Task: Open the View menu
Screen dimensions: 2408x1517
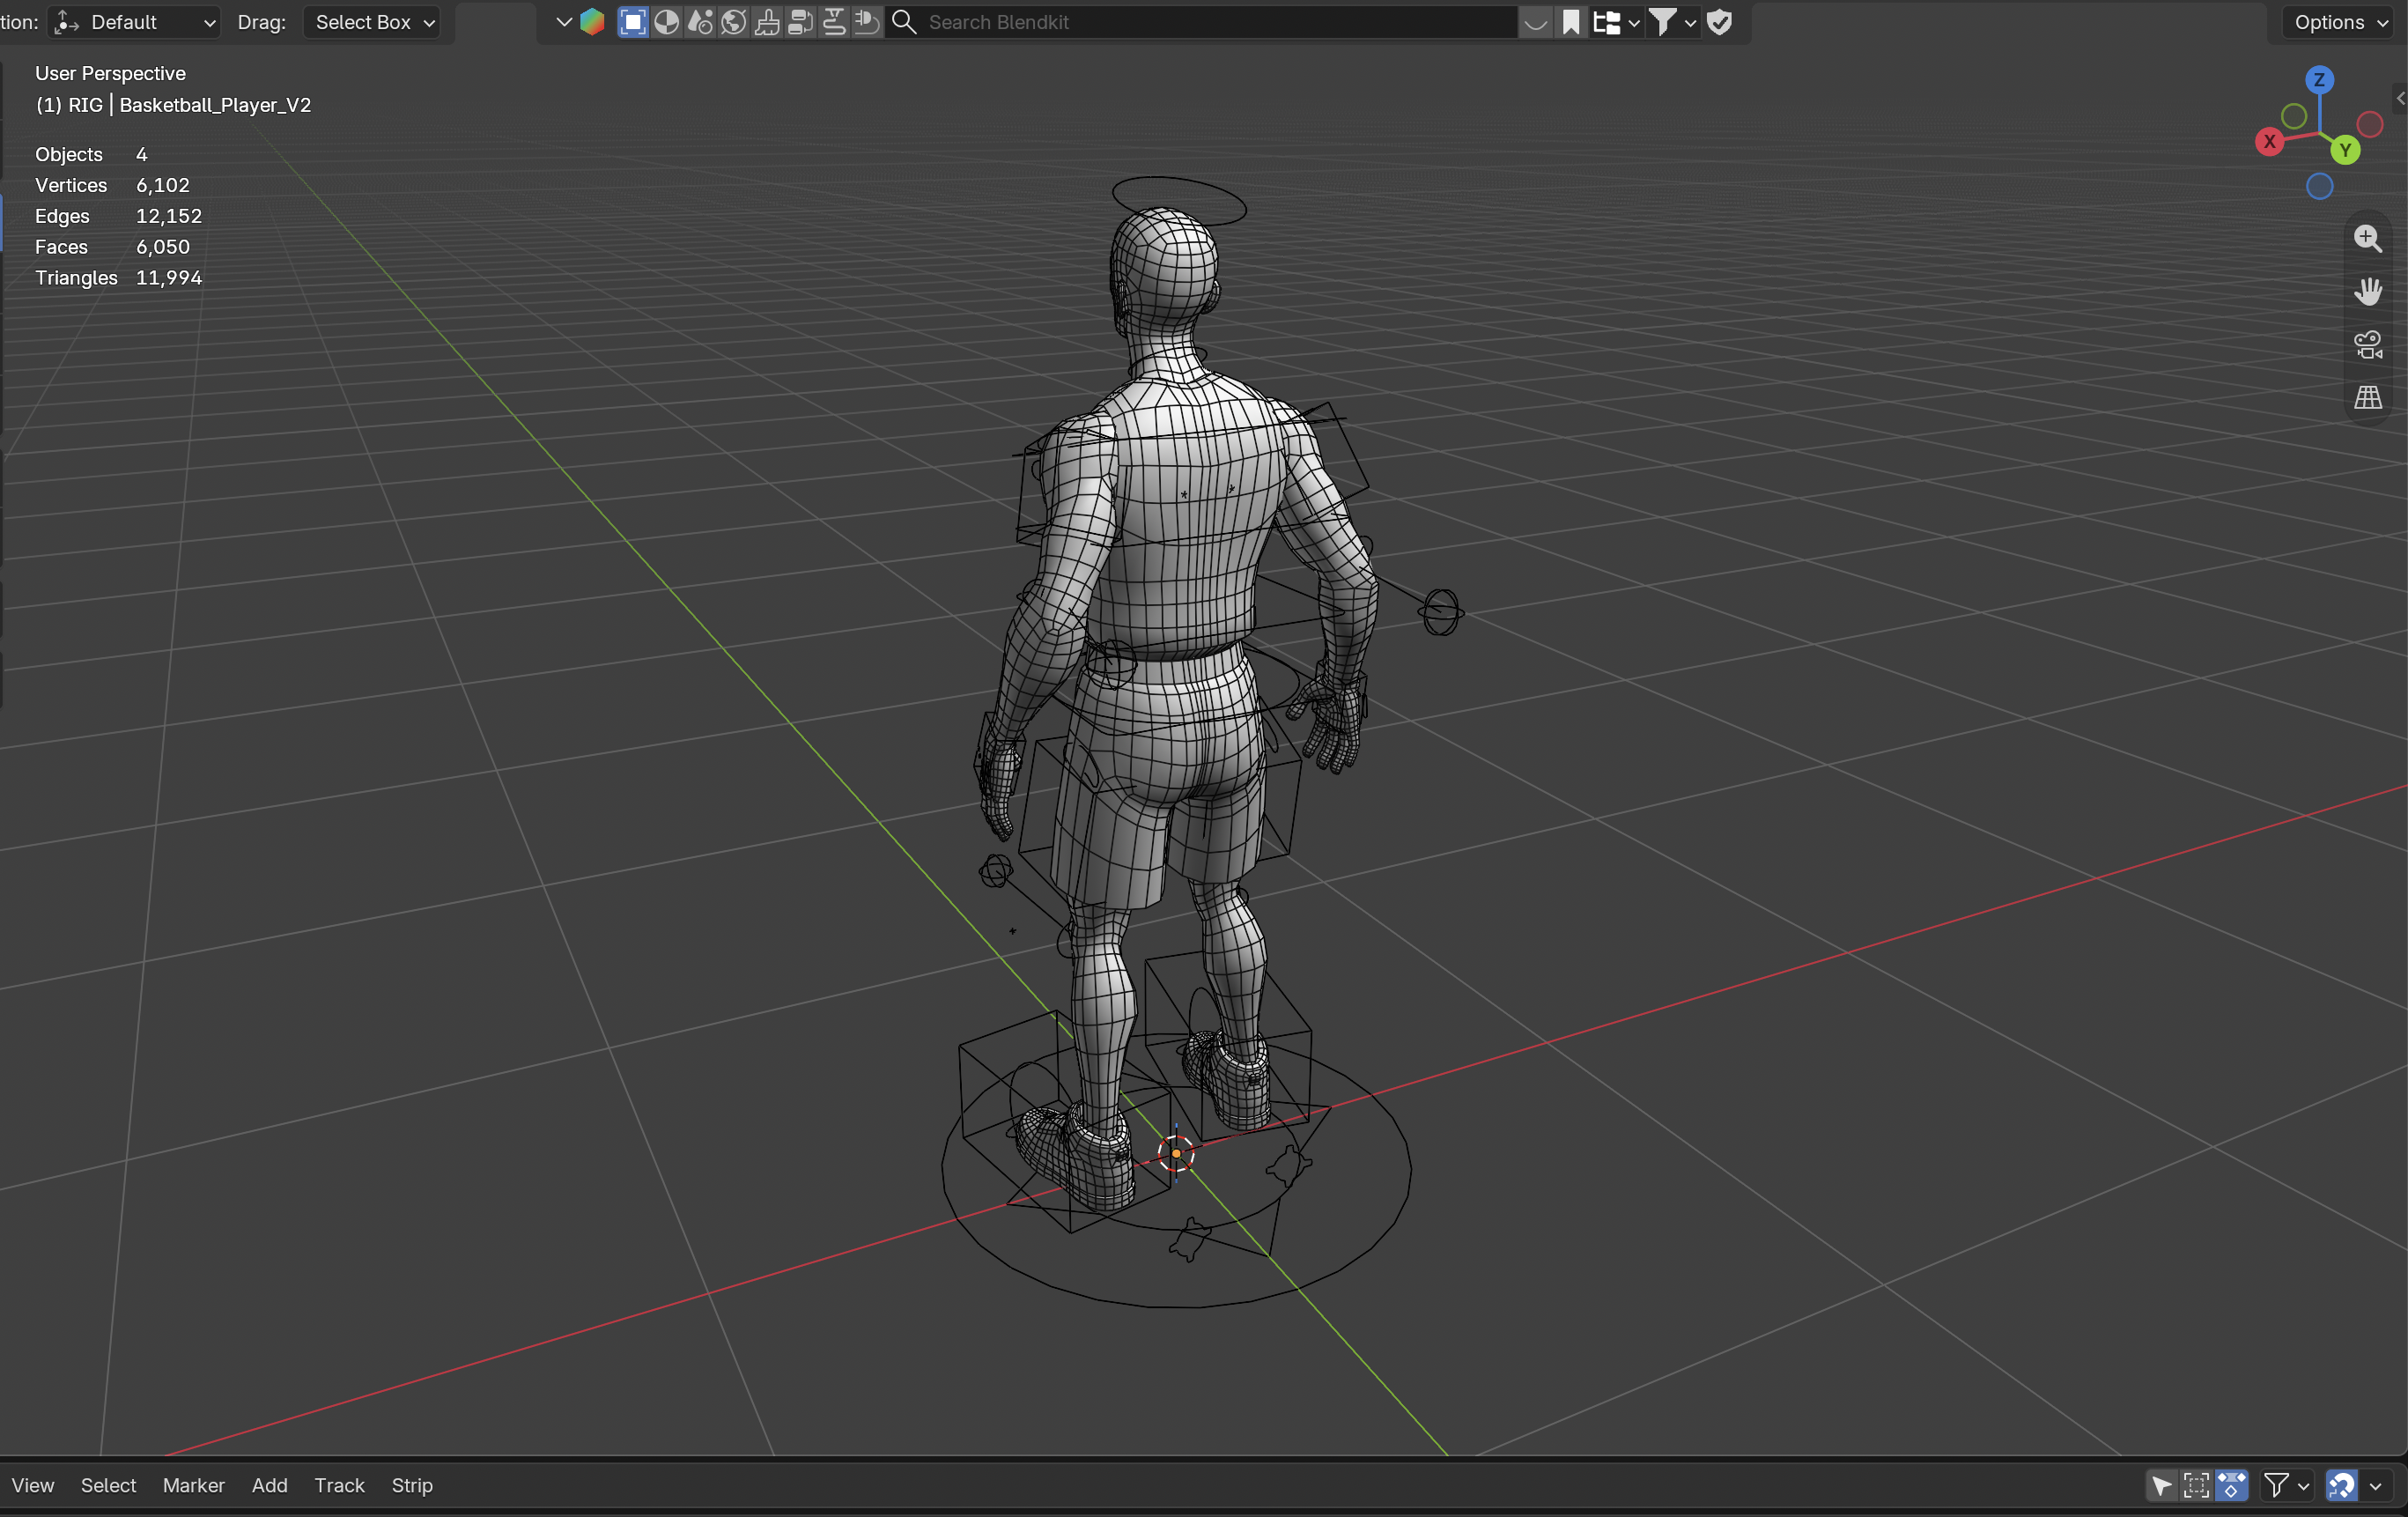Action: pyautogui.click(x=33, y=1485)
